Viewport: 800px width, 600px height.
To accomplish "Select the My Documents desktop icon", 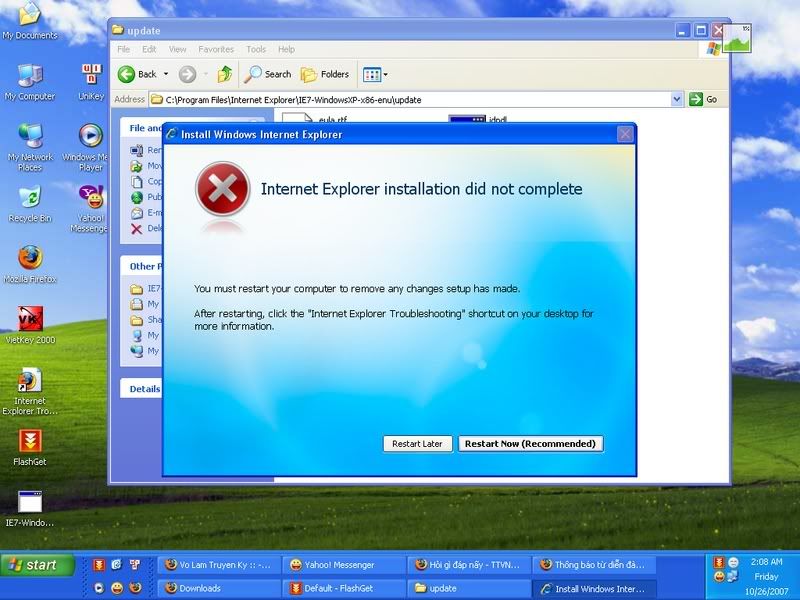I will click(x=30, y=21).
